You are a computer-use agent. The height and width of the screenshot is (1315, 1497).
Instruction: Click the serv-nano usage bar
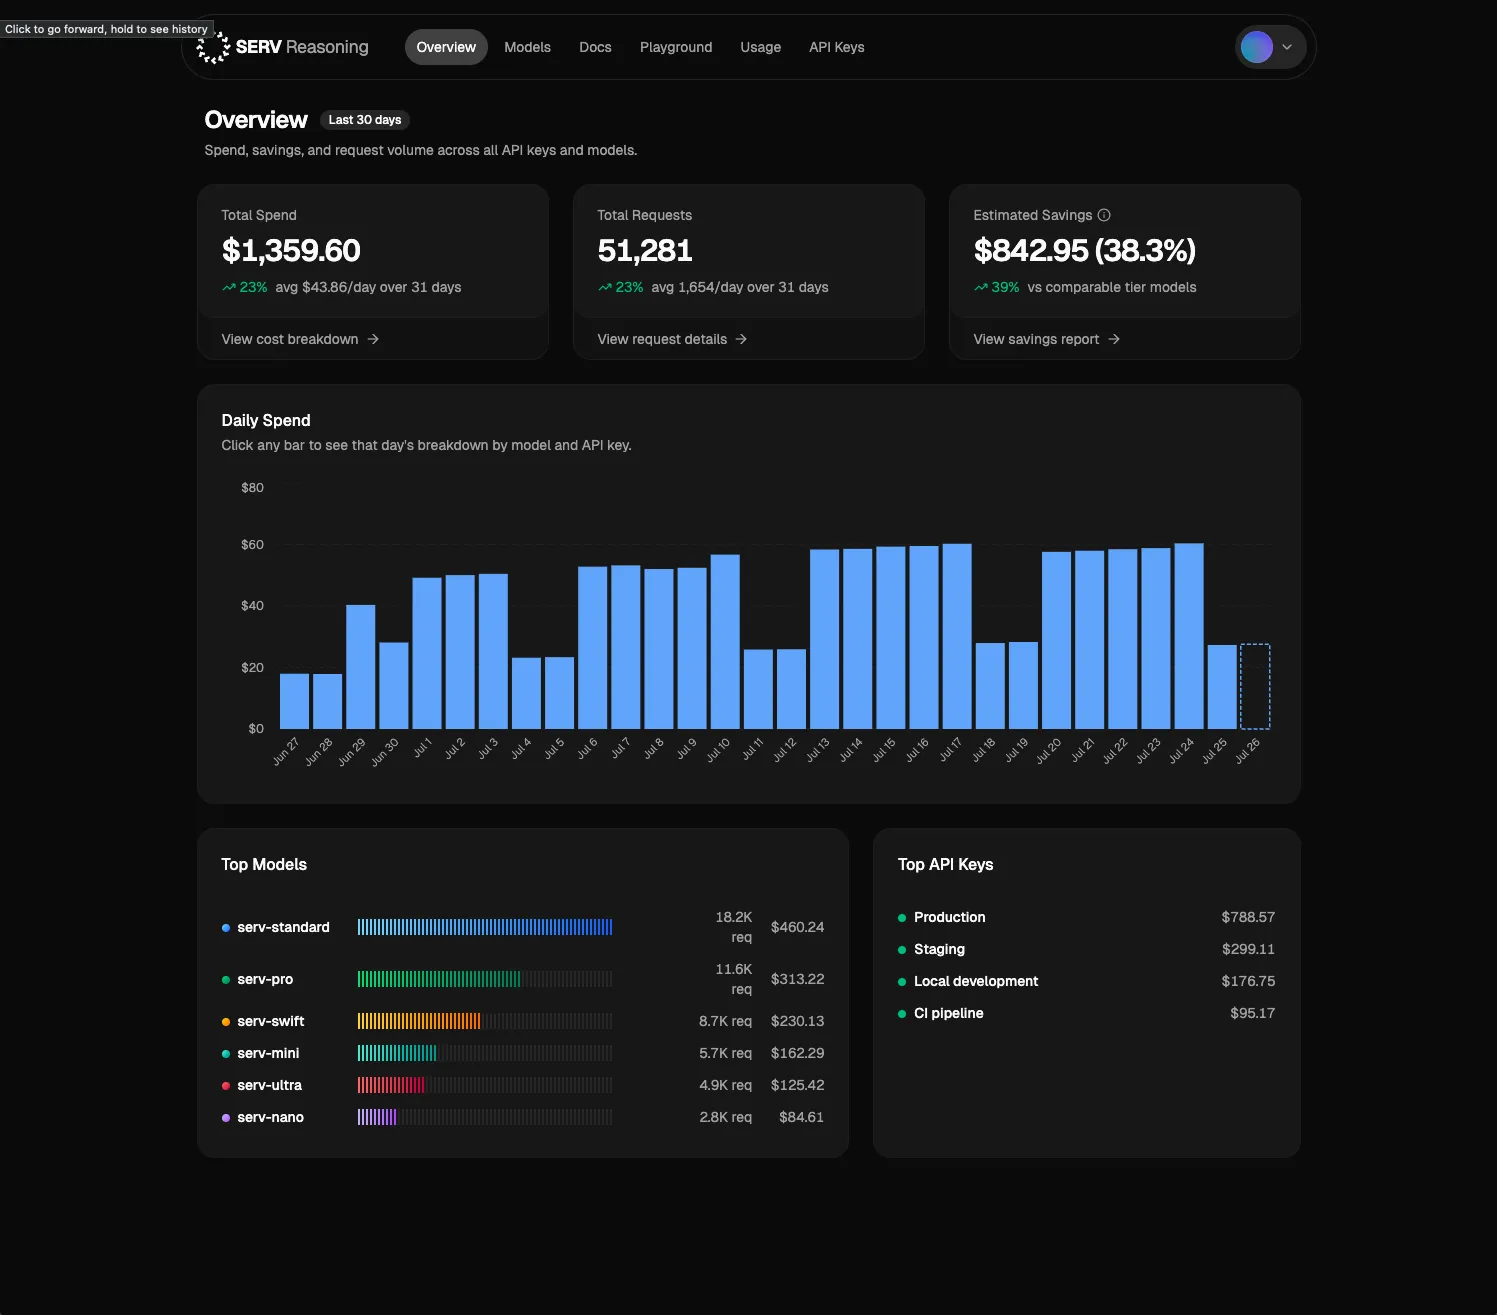(485, 1117)
